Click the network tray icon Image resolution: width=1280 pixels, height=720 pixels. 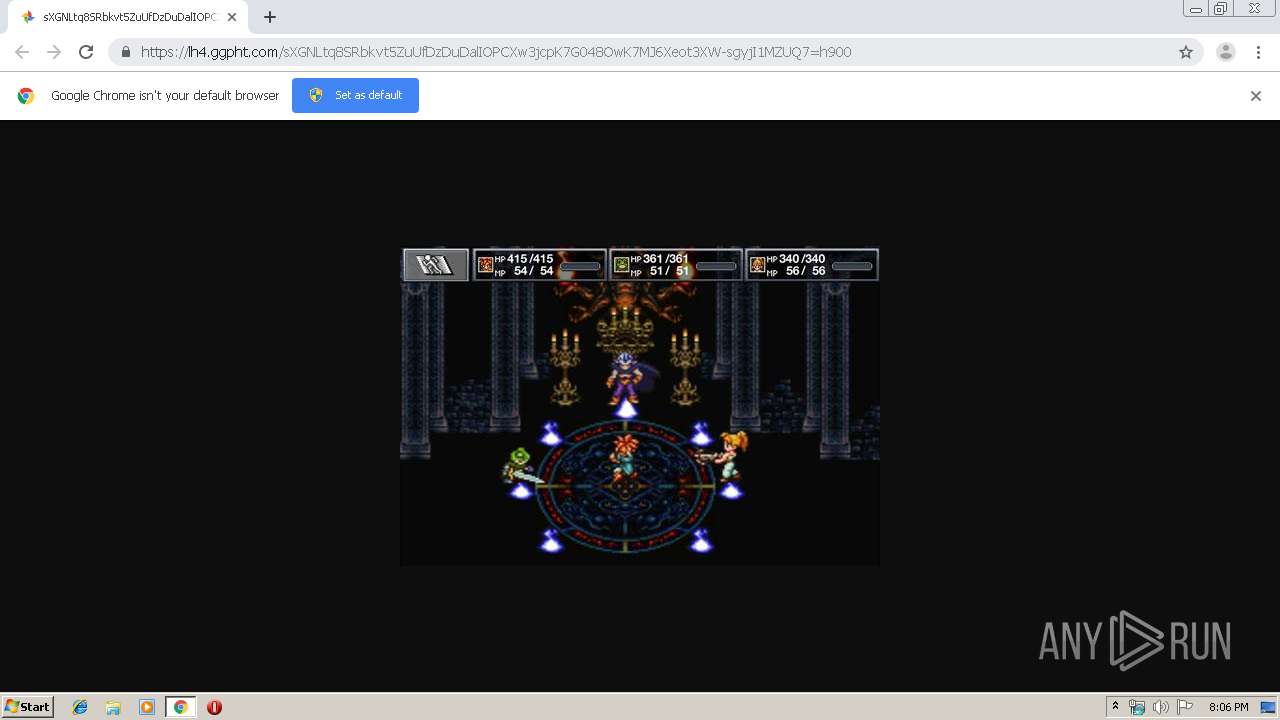click(x=1137, y=707)
